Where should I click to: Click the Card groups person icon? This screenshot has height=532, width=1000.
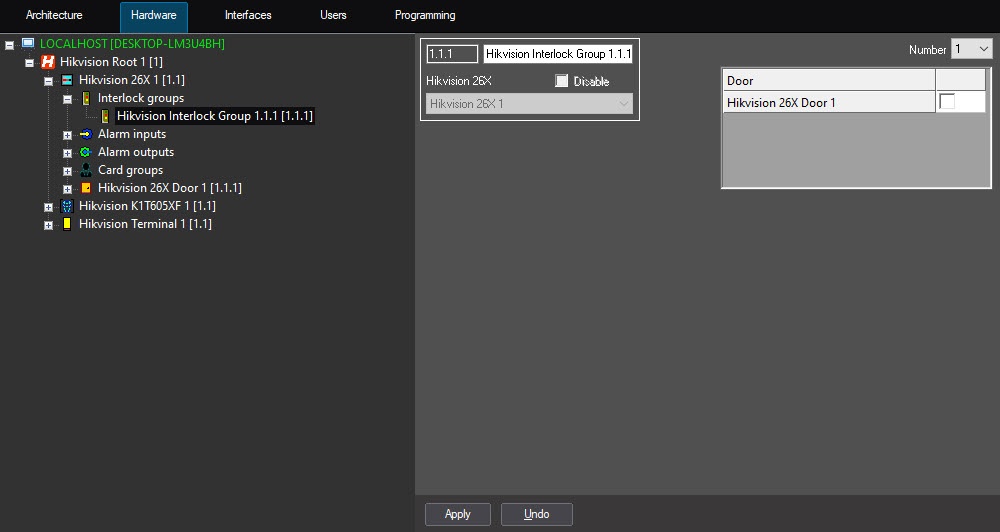86,170
